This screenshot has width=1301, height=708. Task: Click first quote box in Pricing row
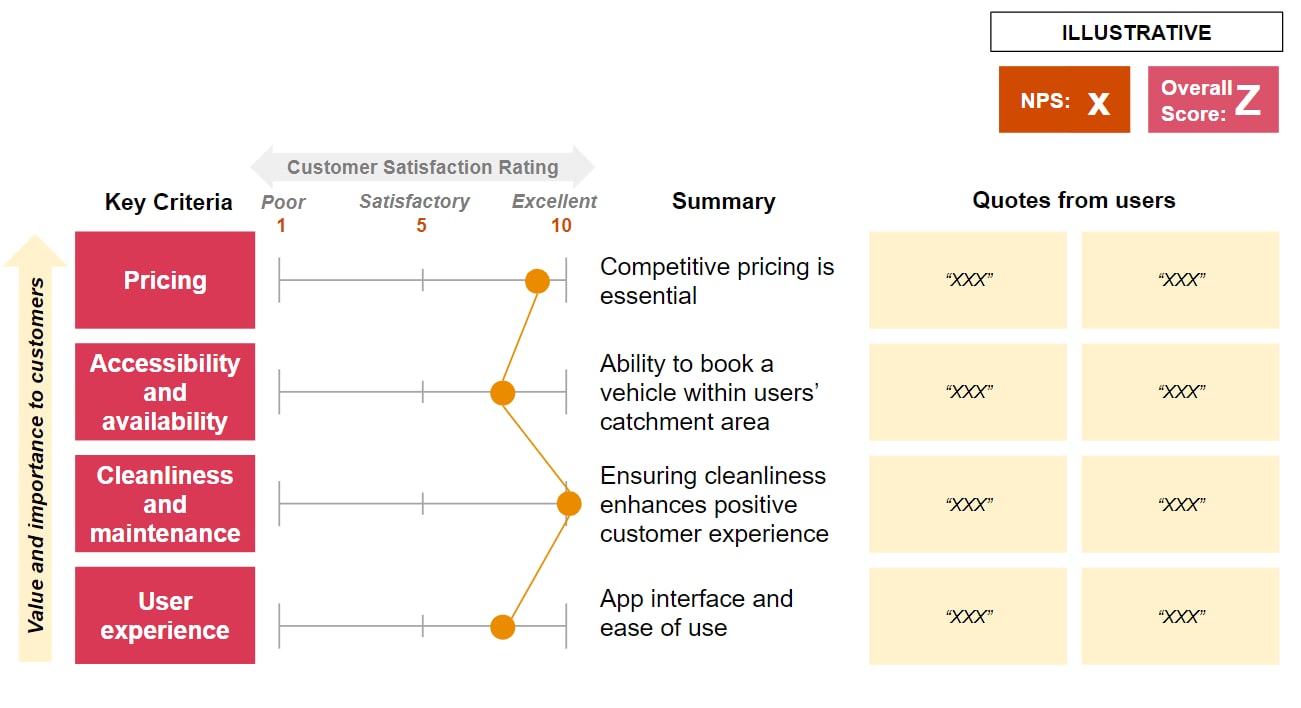click(968, 280)
